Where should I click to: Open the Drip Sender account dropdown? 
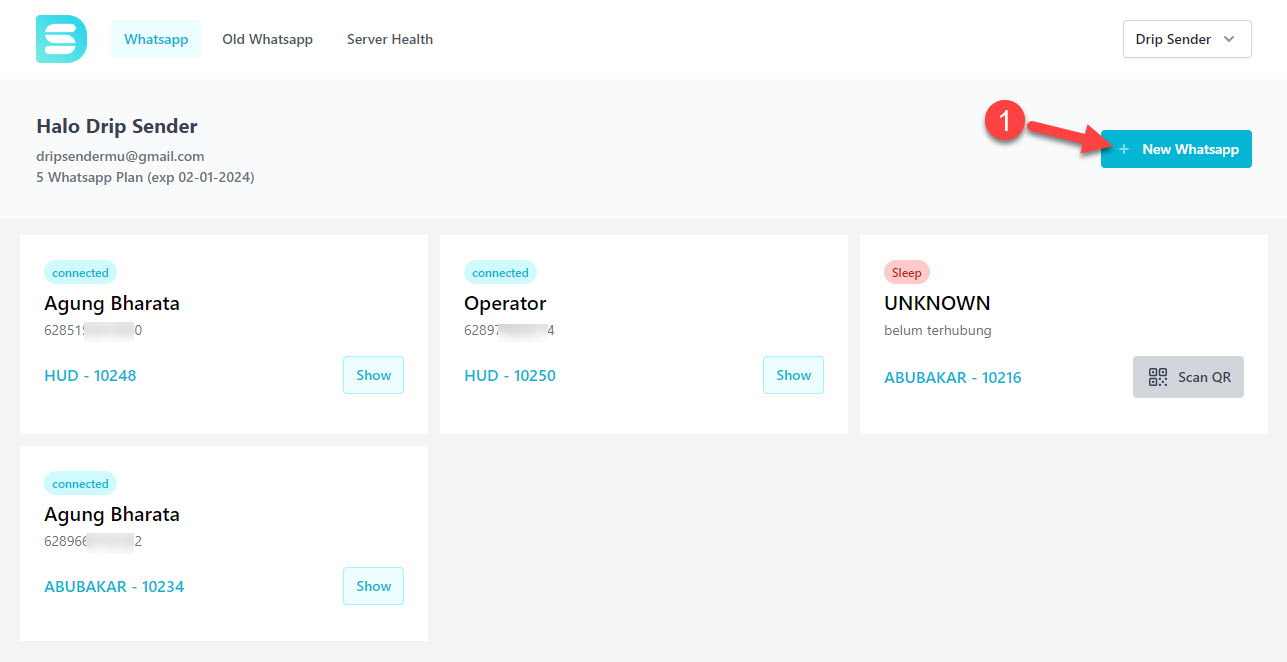coord(1187,39)
